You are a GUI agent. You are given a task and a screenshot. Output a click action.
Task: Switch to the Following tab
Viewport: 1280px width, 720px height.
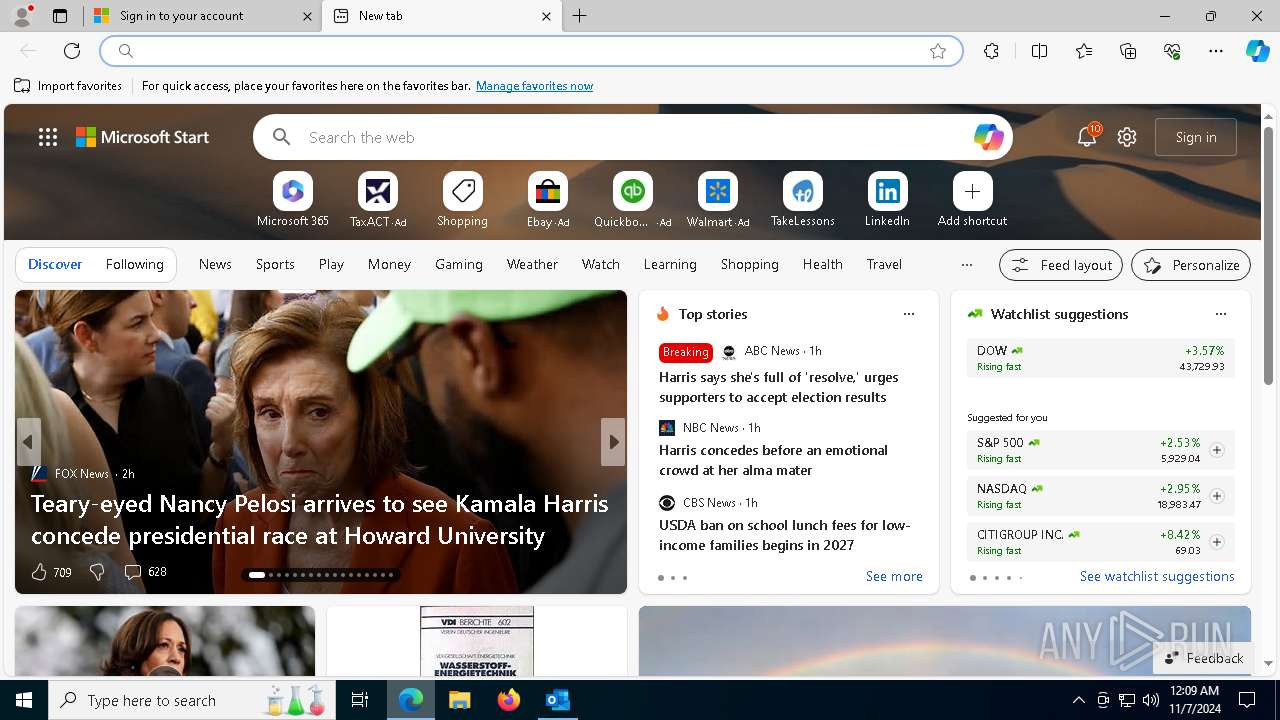134,264
